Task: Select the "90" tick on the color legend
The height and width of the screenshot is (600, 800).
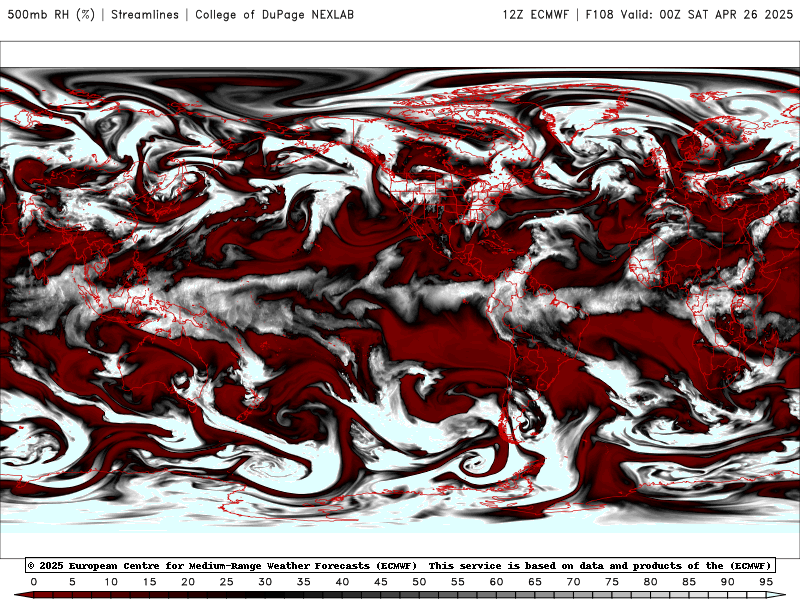Action: coord(727,582)
